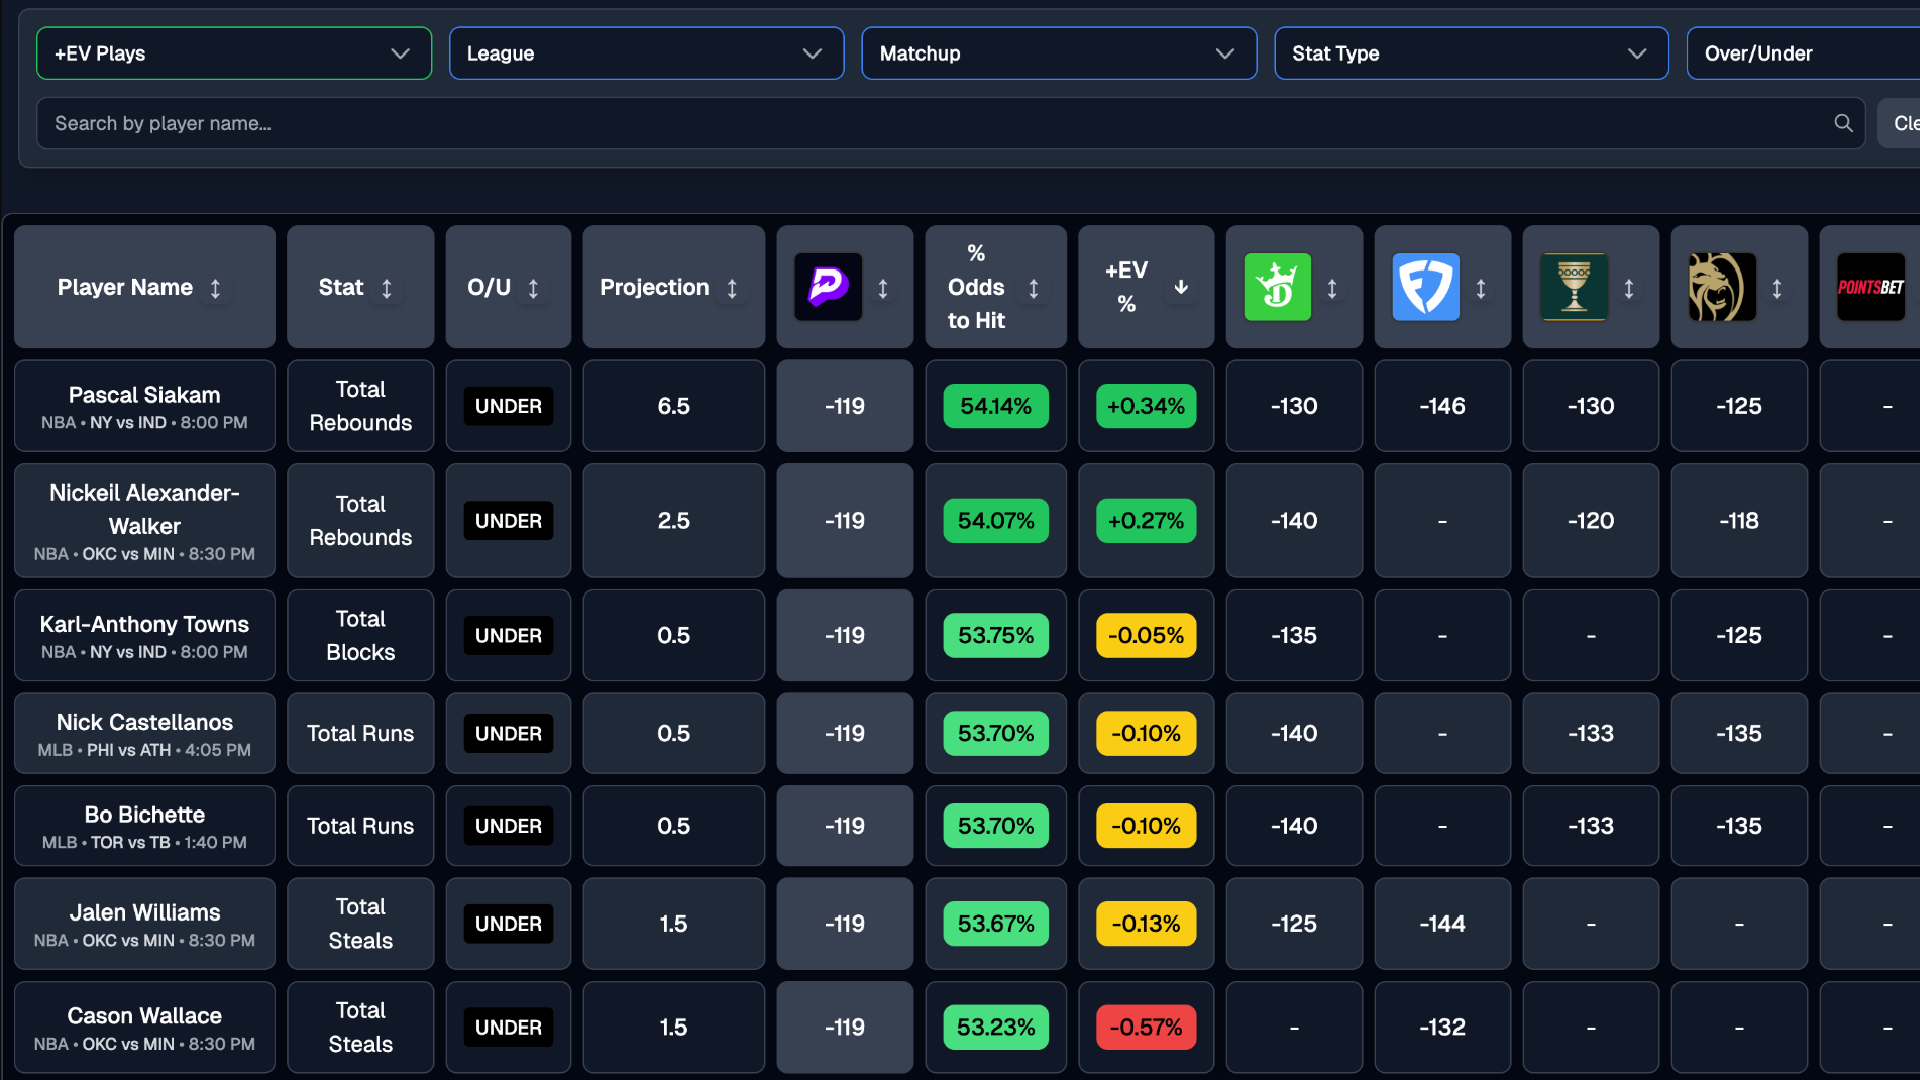The height and width of the screenshot is (1080, 1920).
Task: Click the 54.07% odds to hit badge
Action: (996, 521)
